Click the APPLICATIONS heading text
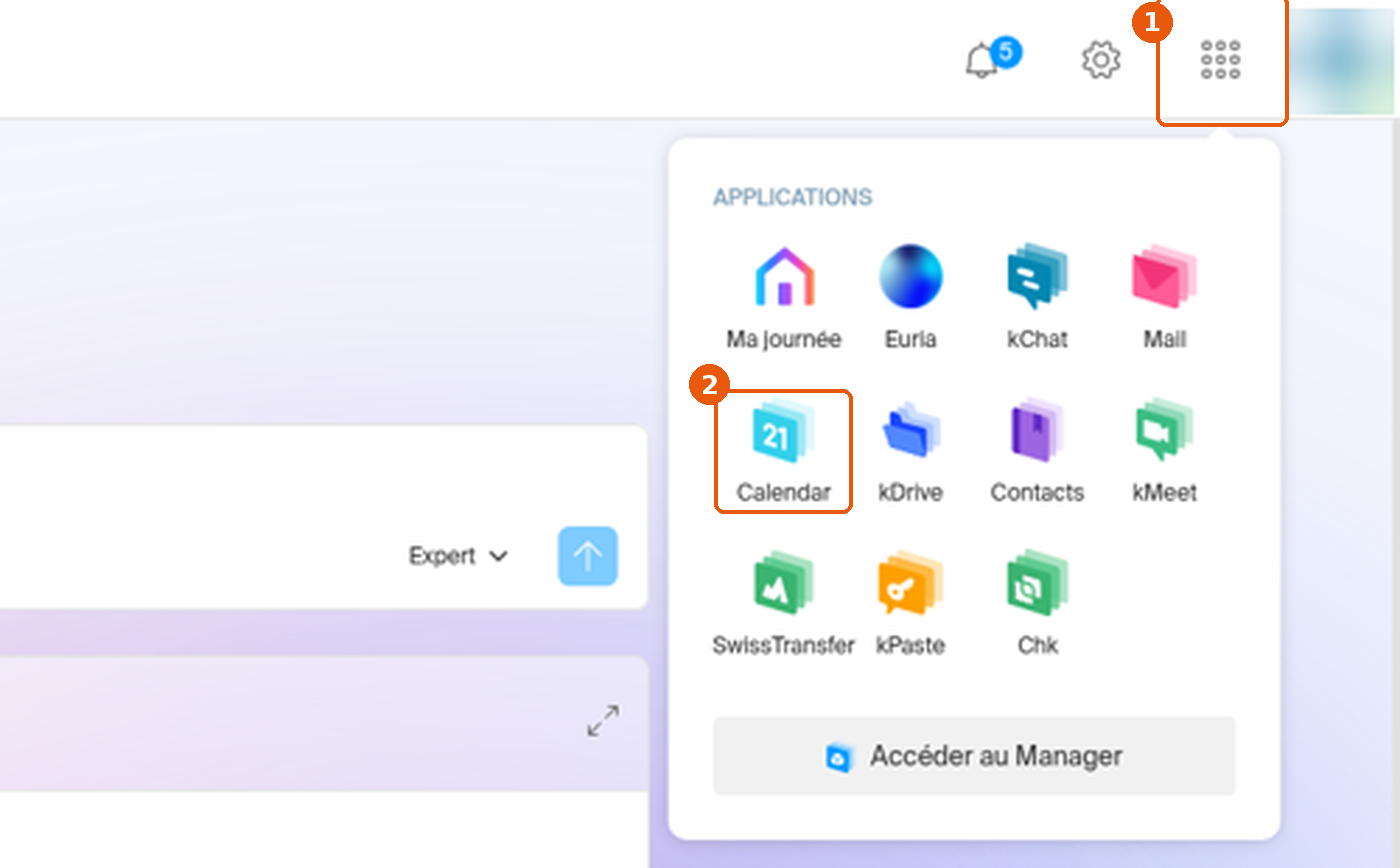The image size is (1400, 868). [x=792, y=197]
